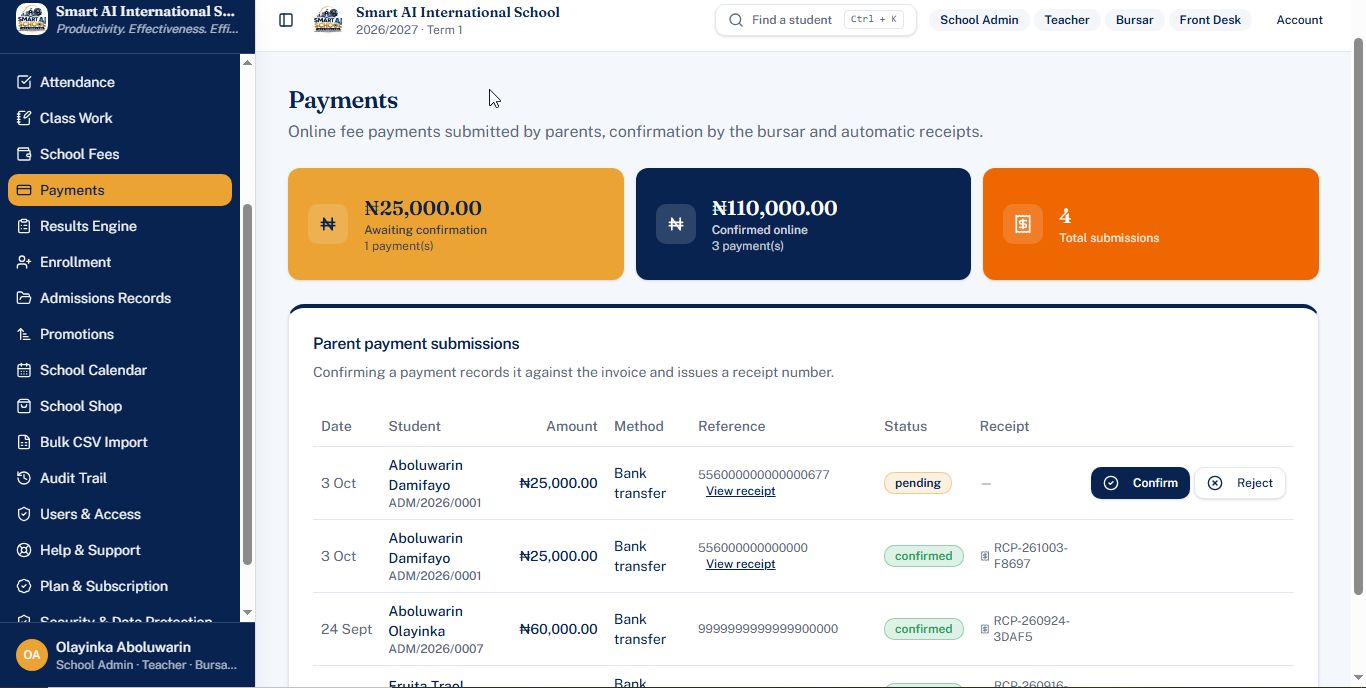Click the Admissions Records folder icon
The height and width of the screenshot is (688, 1366).
click(x=24, y=298)
